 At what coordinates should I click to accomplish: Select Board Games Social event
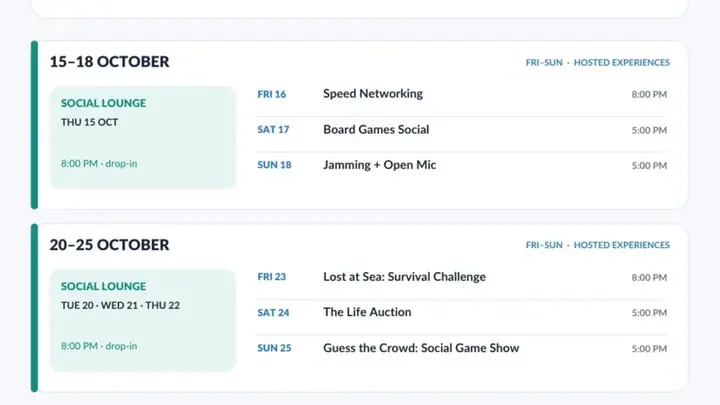pos(462,130)
